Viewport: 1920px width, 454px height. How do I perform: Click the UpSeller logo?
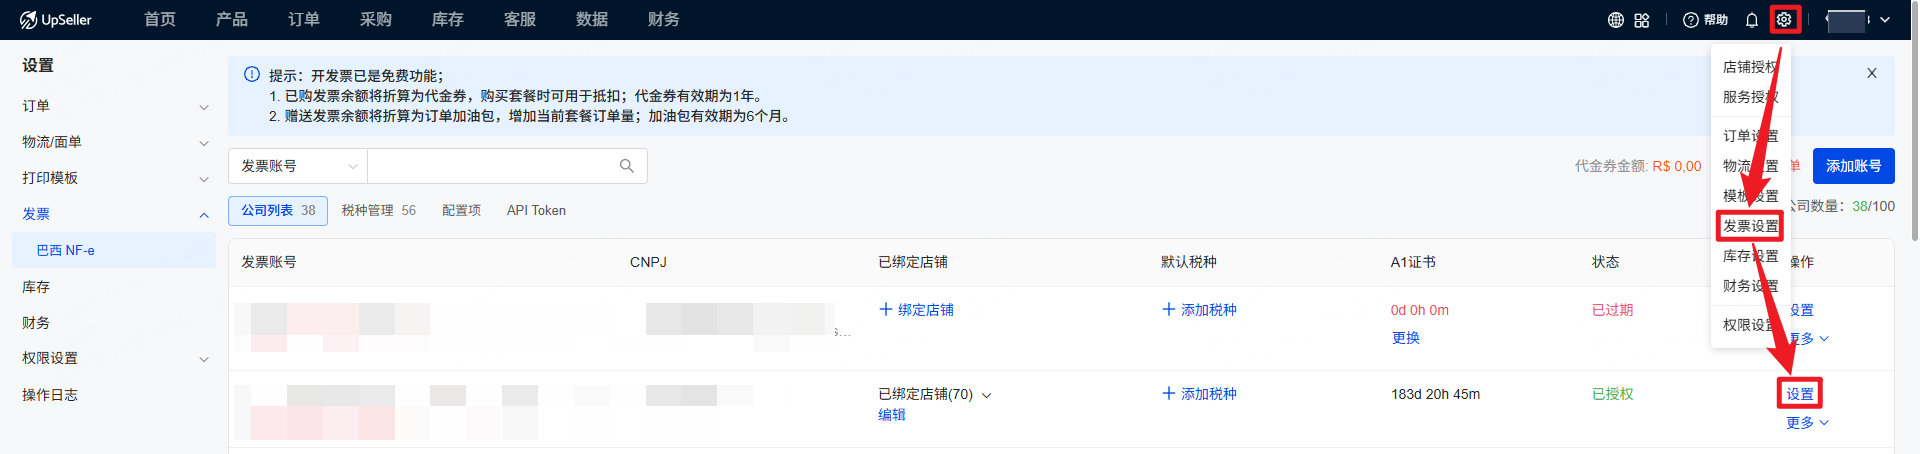coord(56,20)
